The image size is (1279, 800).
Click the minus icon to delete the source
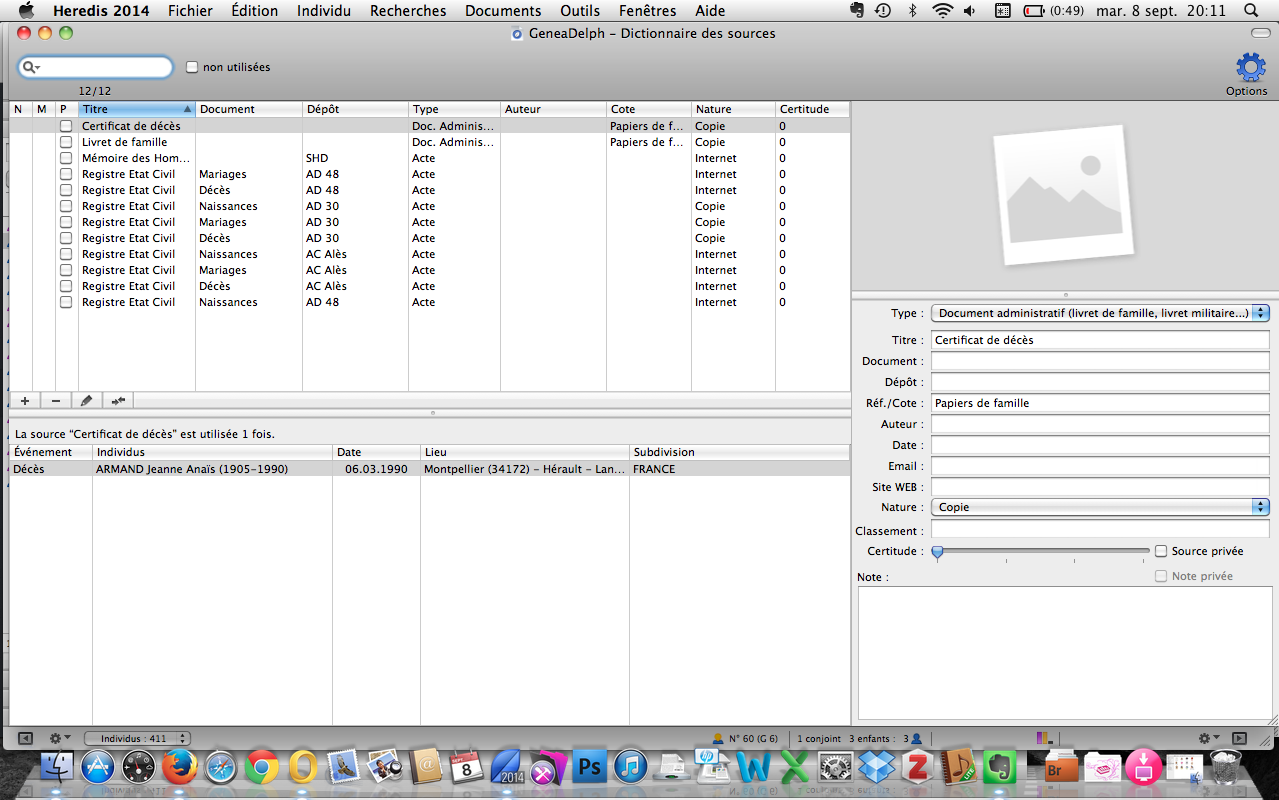tap(56, 401)
